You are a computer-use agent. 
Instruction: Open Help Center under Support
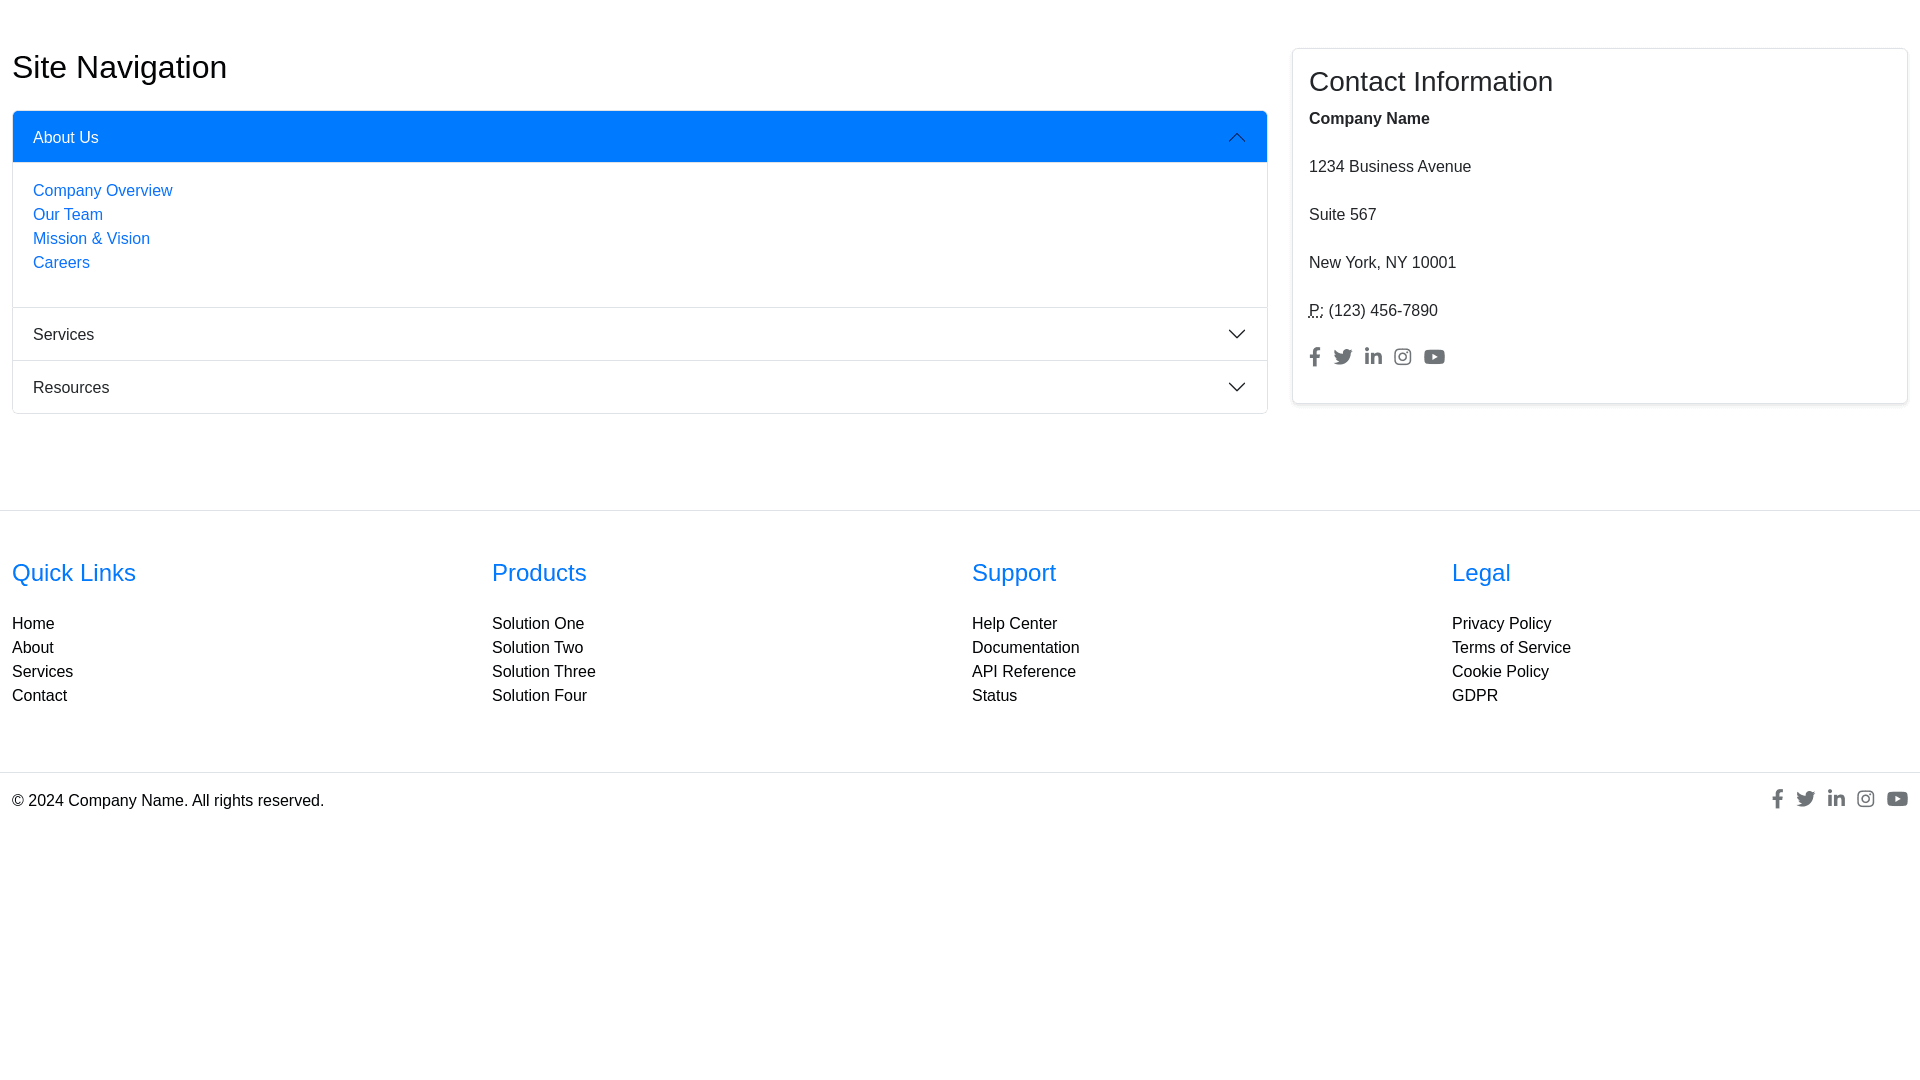[x=1014, y=623]
